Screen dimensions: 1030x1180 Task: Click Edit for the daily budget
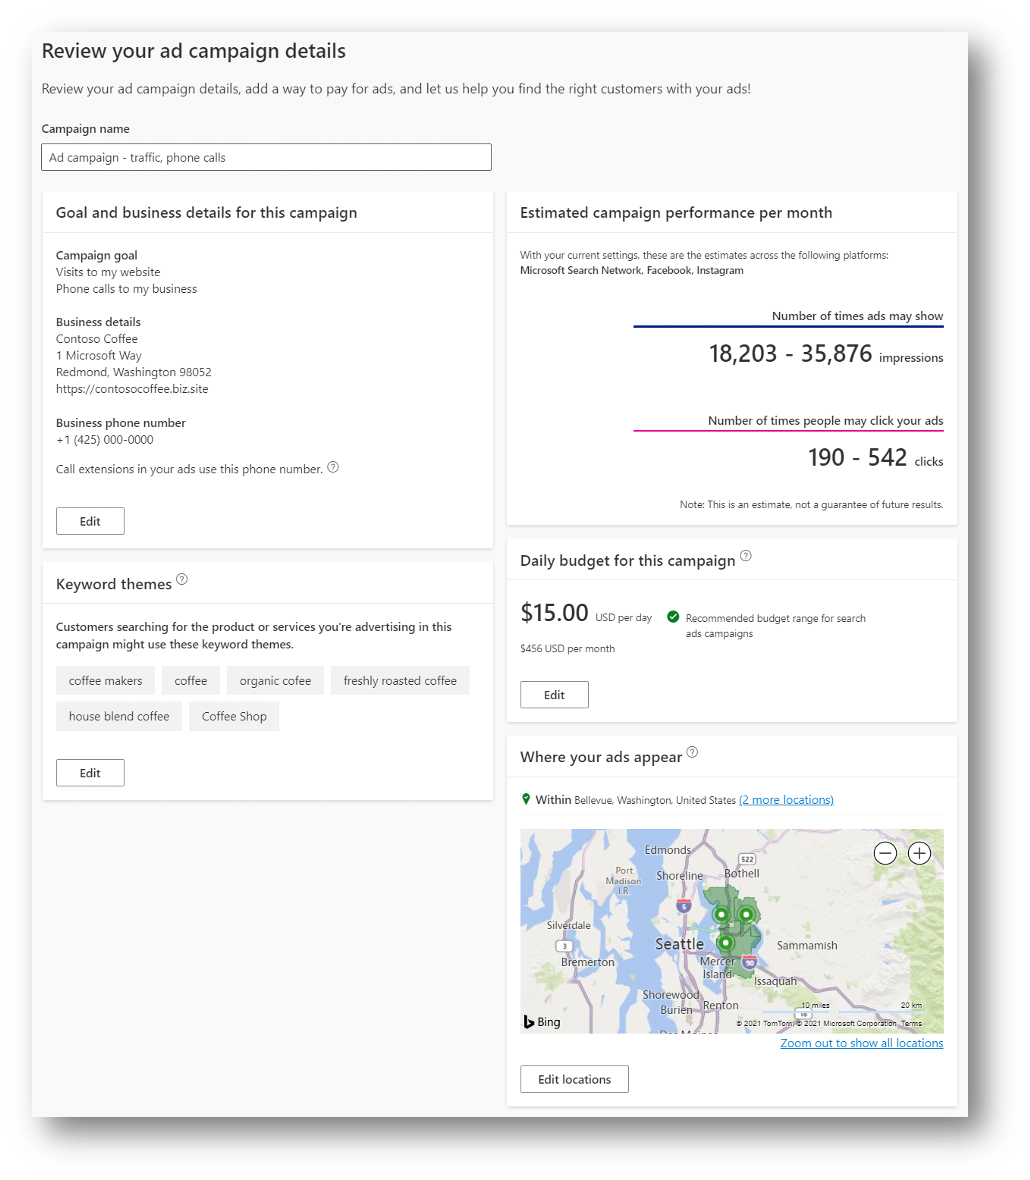(x=554, y=694)
